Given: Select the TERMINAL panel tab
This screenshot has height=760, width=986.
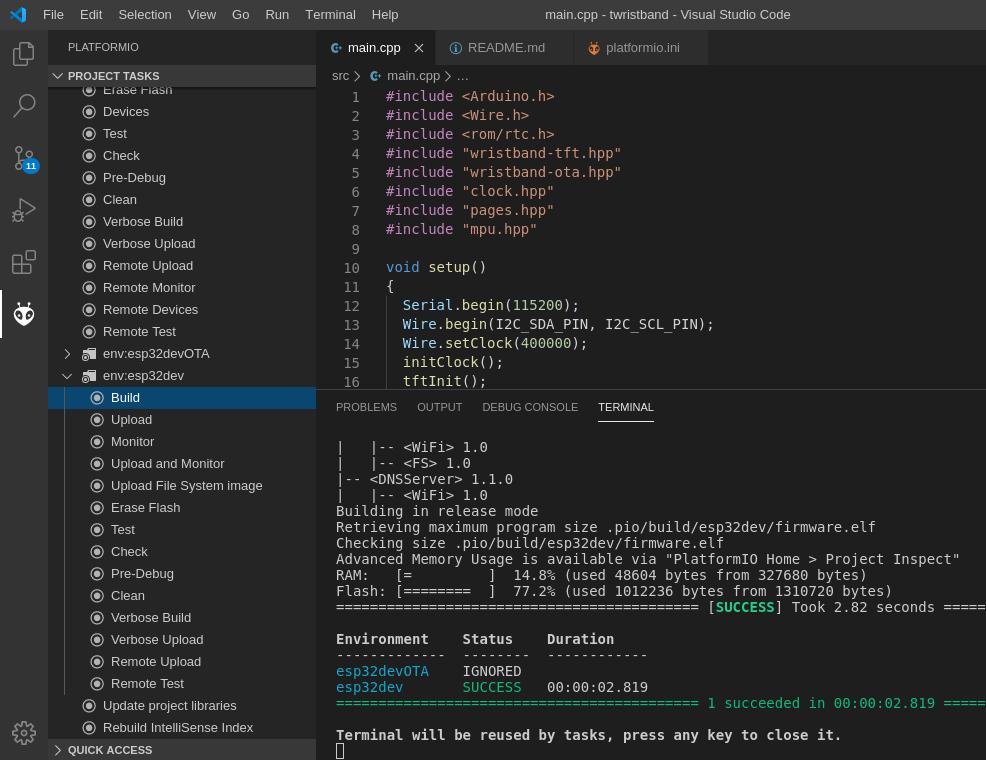Looking at the screenshot, I should pos(626,407).
